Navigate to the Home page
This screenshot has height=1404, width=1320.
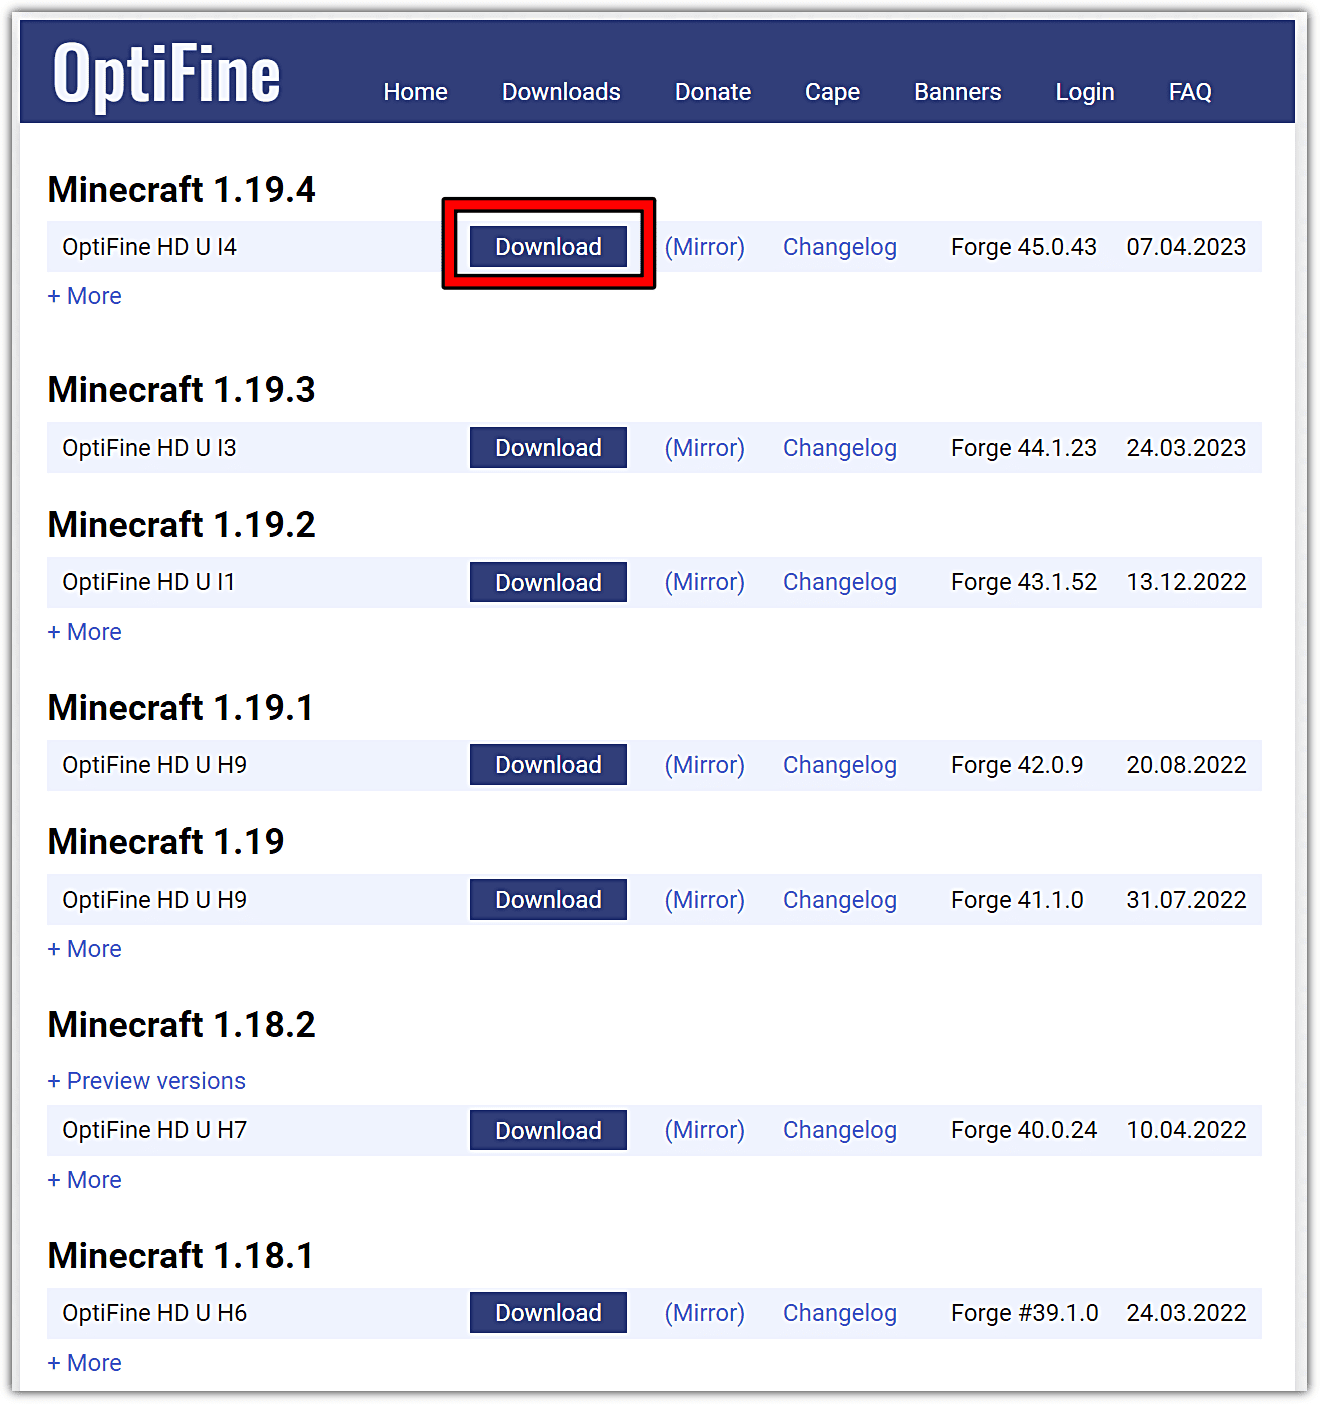[415, 91]
